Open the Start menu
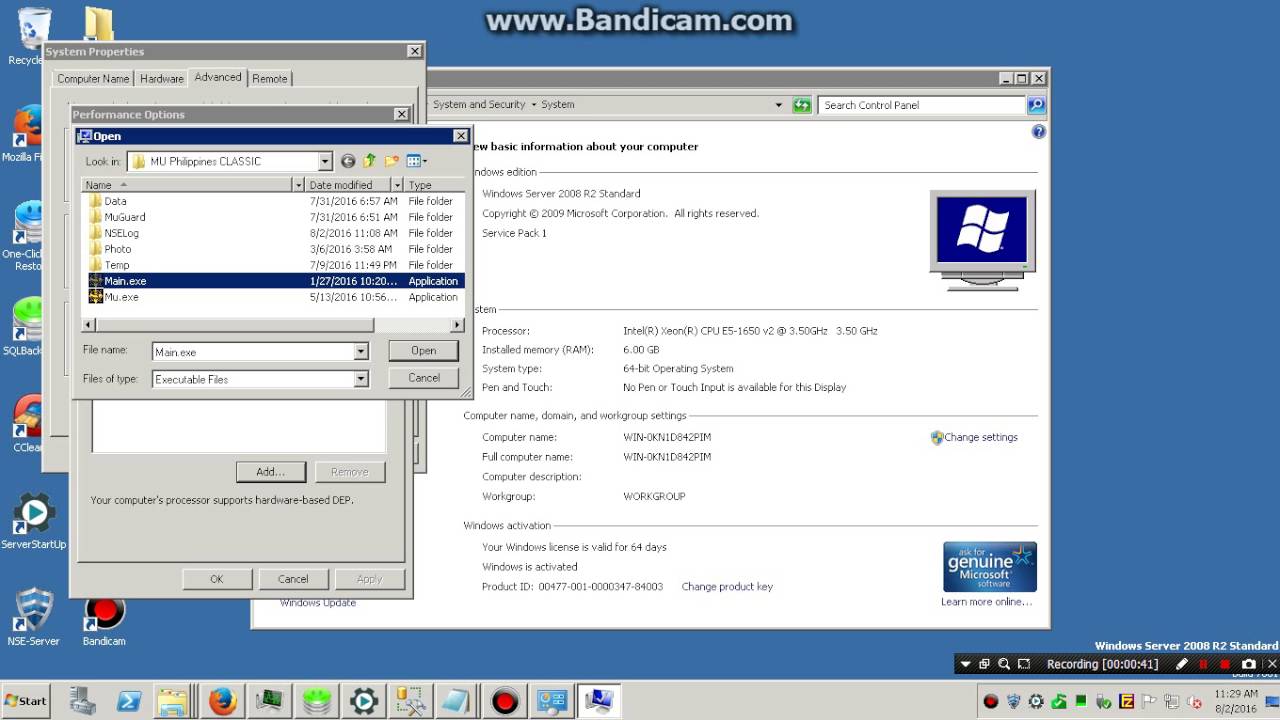The image size is (1280, 720). 26,701
